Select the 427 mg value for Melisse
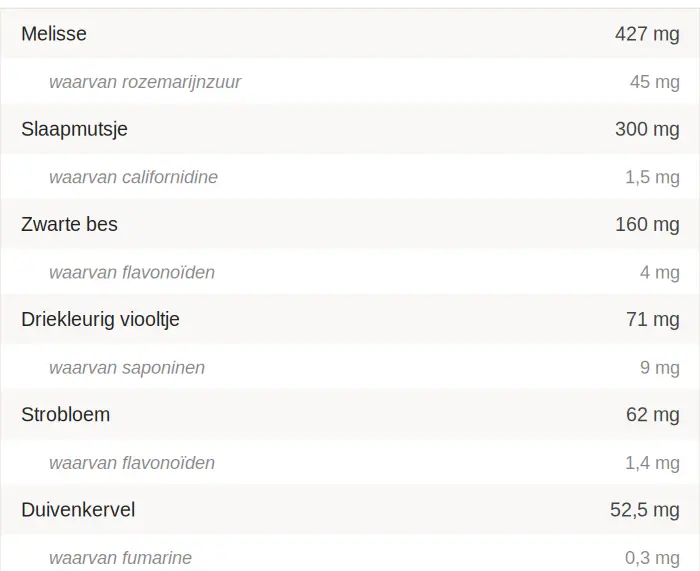The height and width of the screenshot is (571, 700). tap(647, 34)
